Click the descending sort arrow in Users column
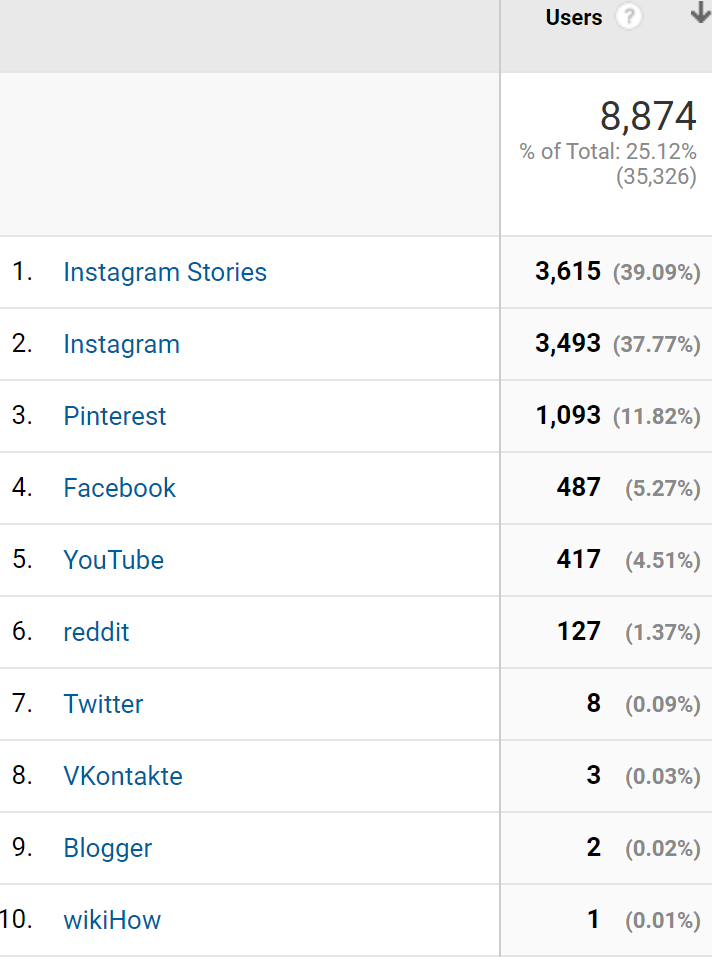Viewport: 712px width, 973px height. (x=701, y=14)
